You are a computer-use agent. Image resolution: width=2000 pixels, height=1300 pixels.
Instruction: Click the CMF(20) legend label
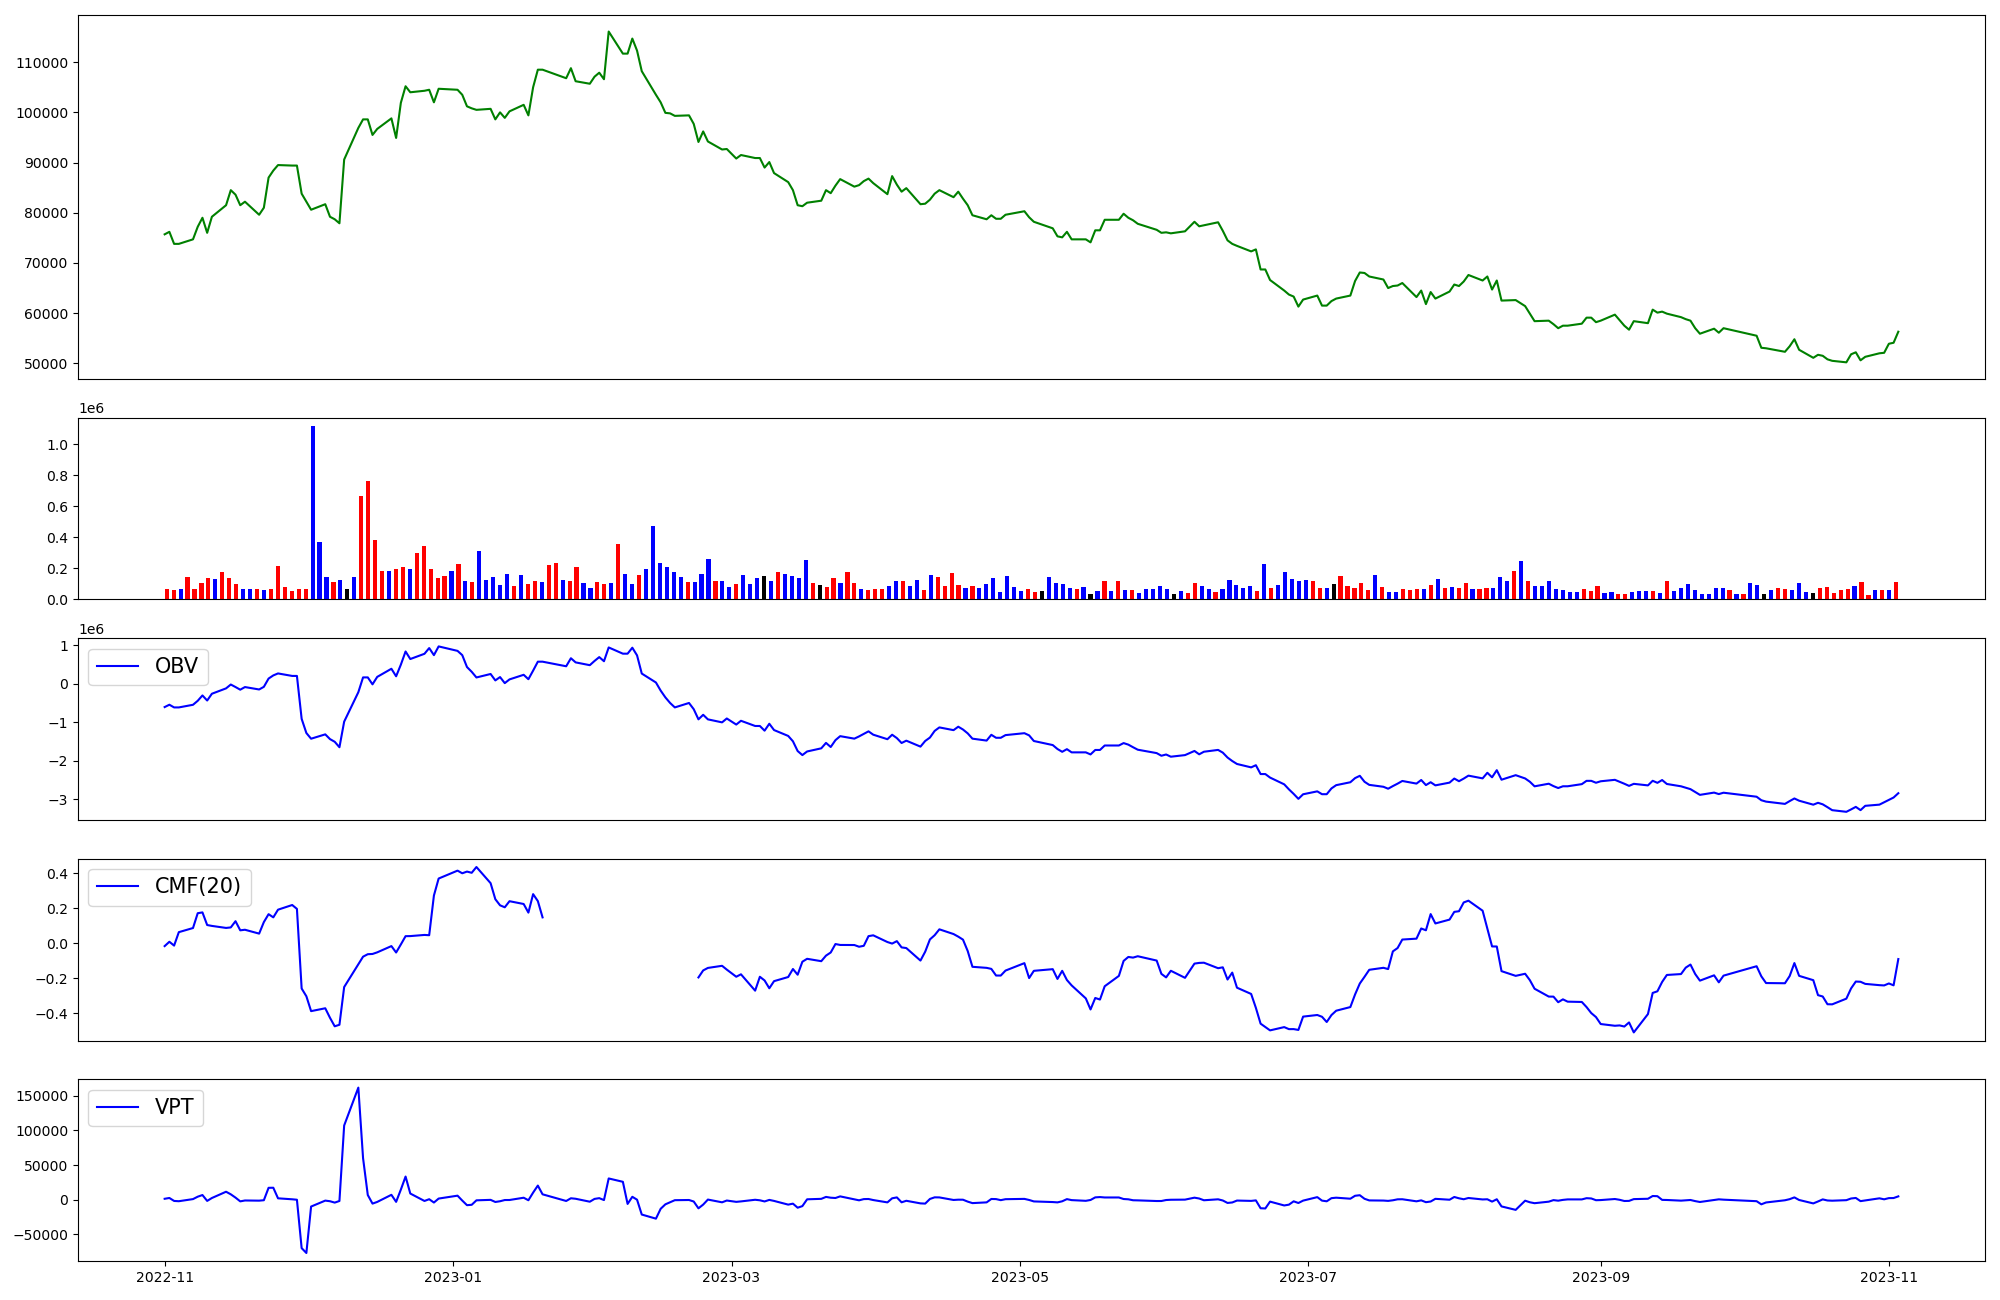coord(197,887)
